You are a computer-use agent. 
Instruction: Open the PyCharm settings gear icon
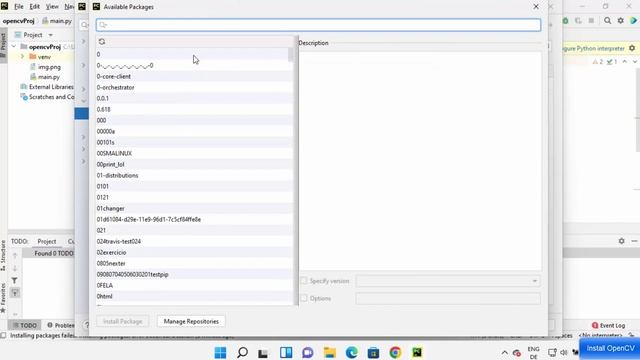pos(620,20)
